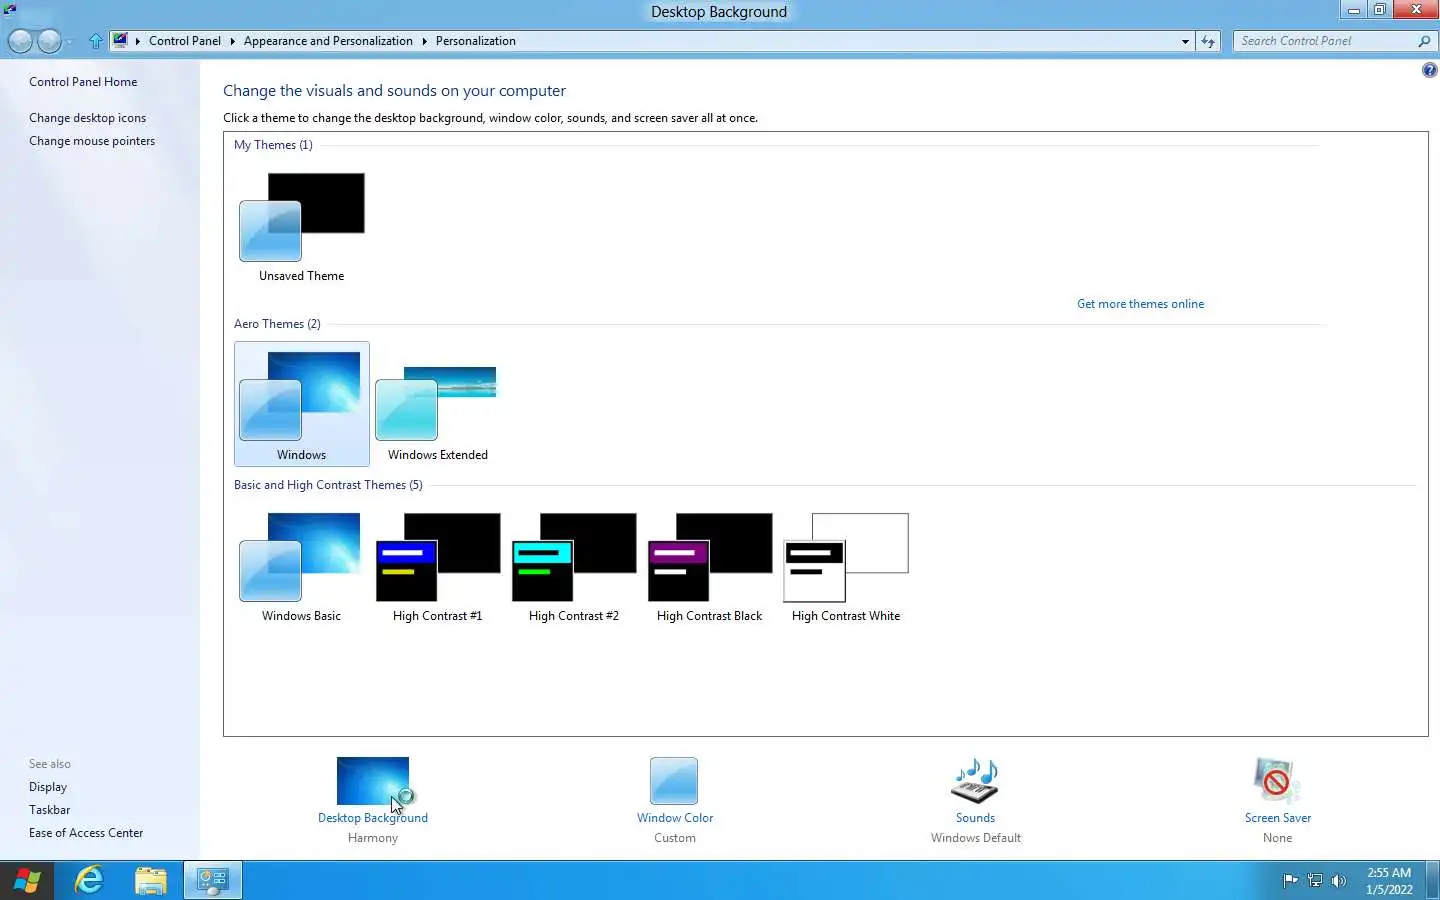
Task: Click the My Themes (1) group header
Action: 273,145
